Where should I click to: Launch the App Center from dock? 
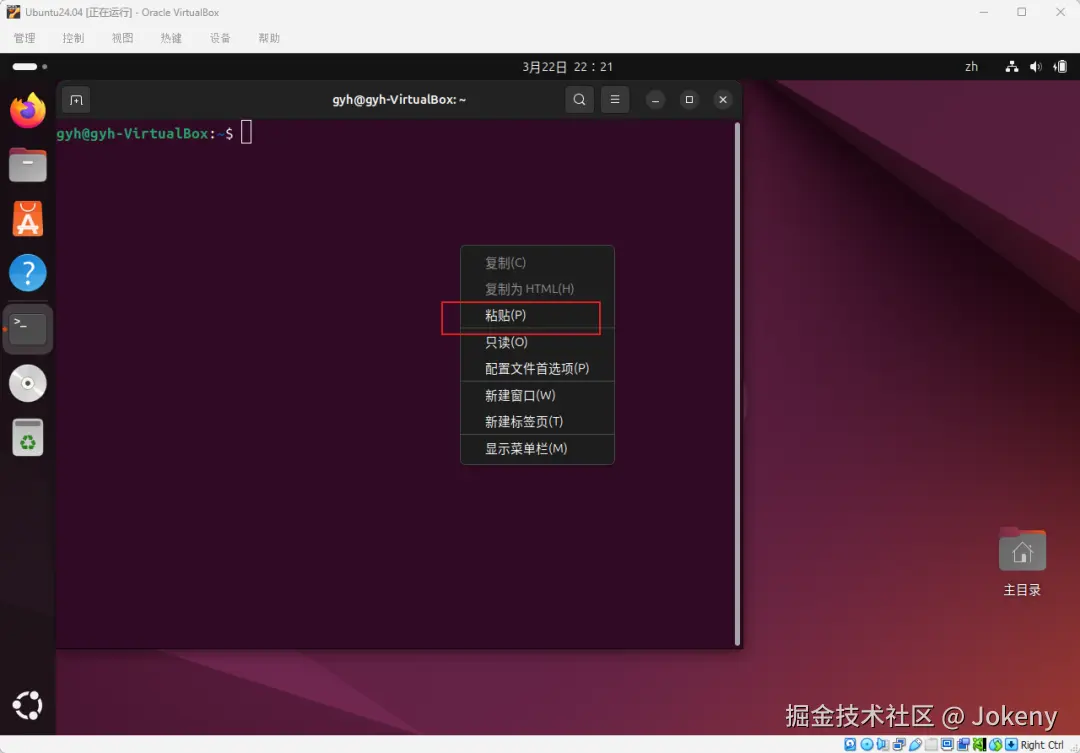point(28,219)
